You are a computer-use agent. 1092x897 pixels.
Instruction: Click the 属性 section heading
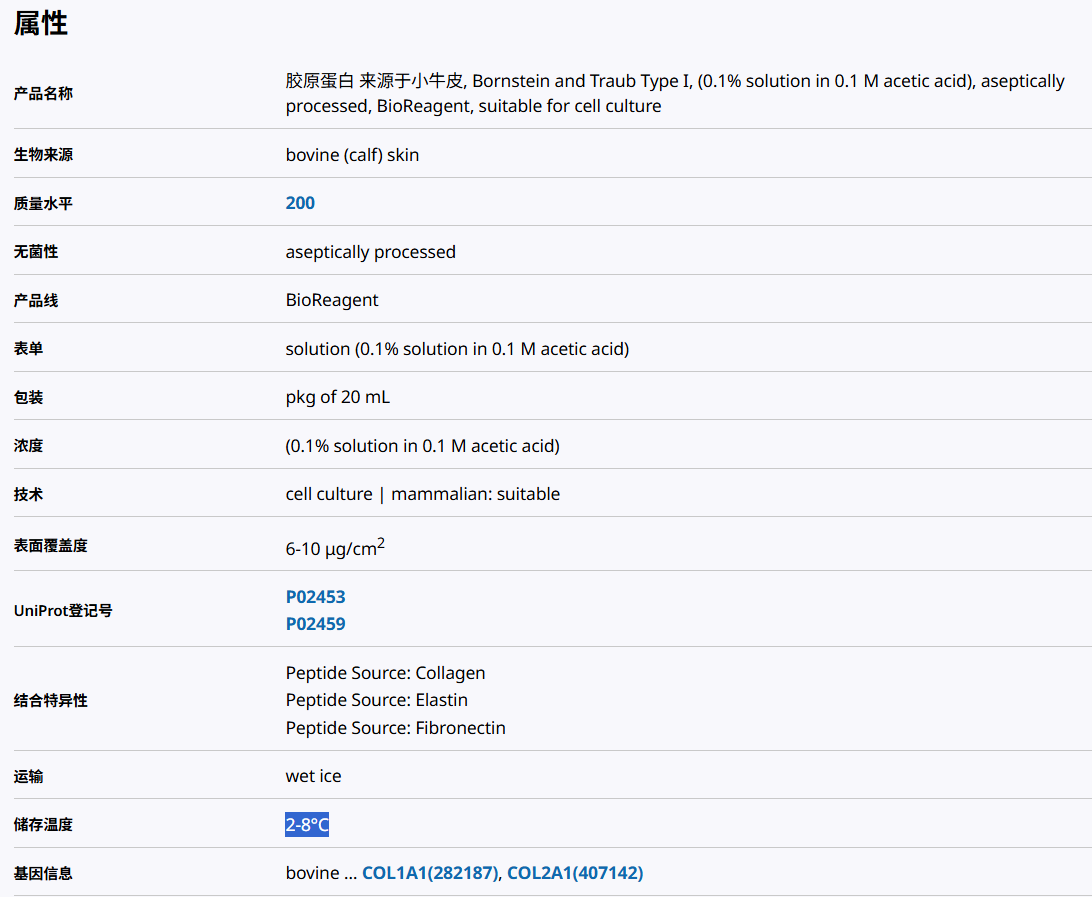pos(41,24)
